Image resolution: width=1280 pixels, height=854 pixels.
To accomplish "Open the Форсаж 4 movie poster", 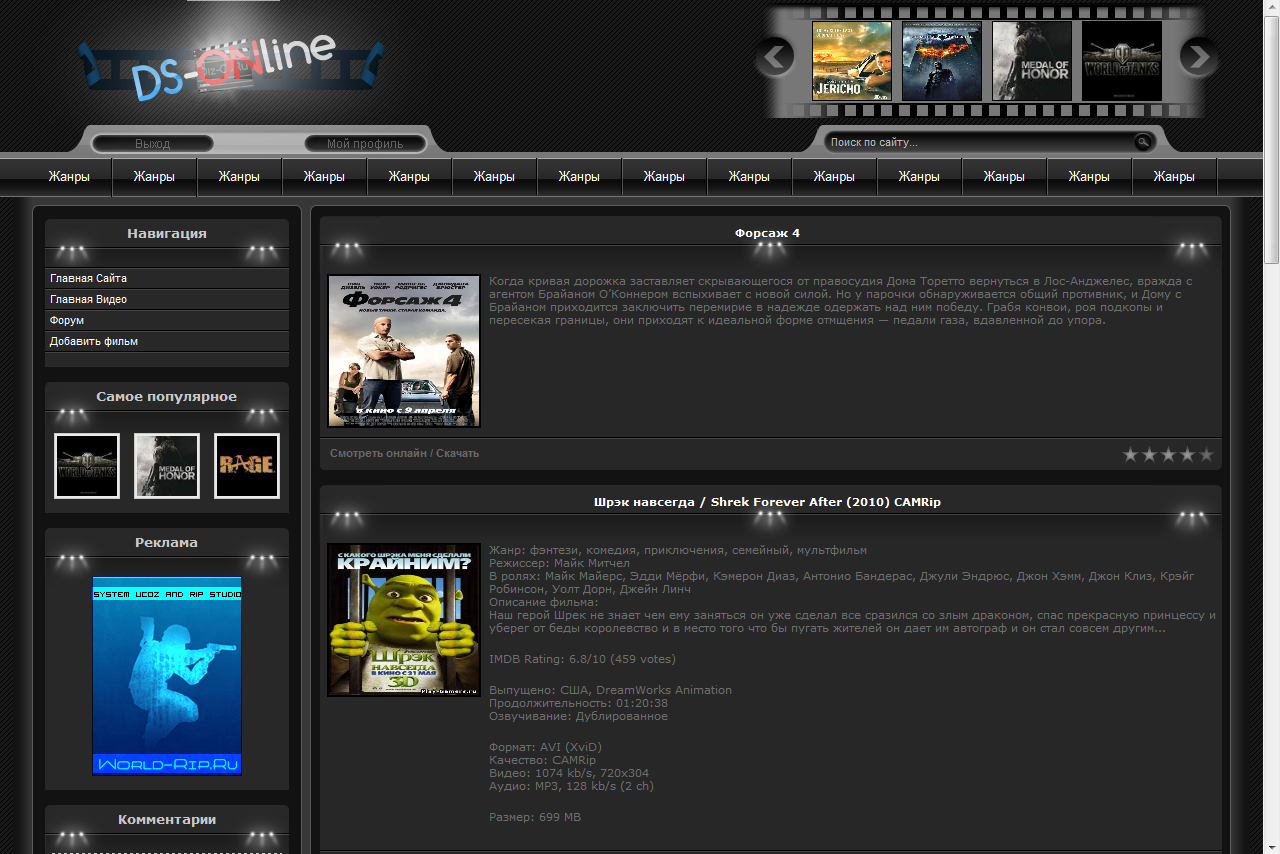I will pos(404,351).
